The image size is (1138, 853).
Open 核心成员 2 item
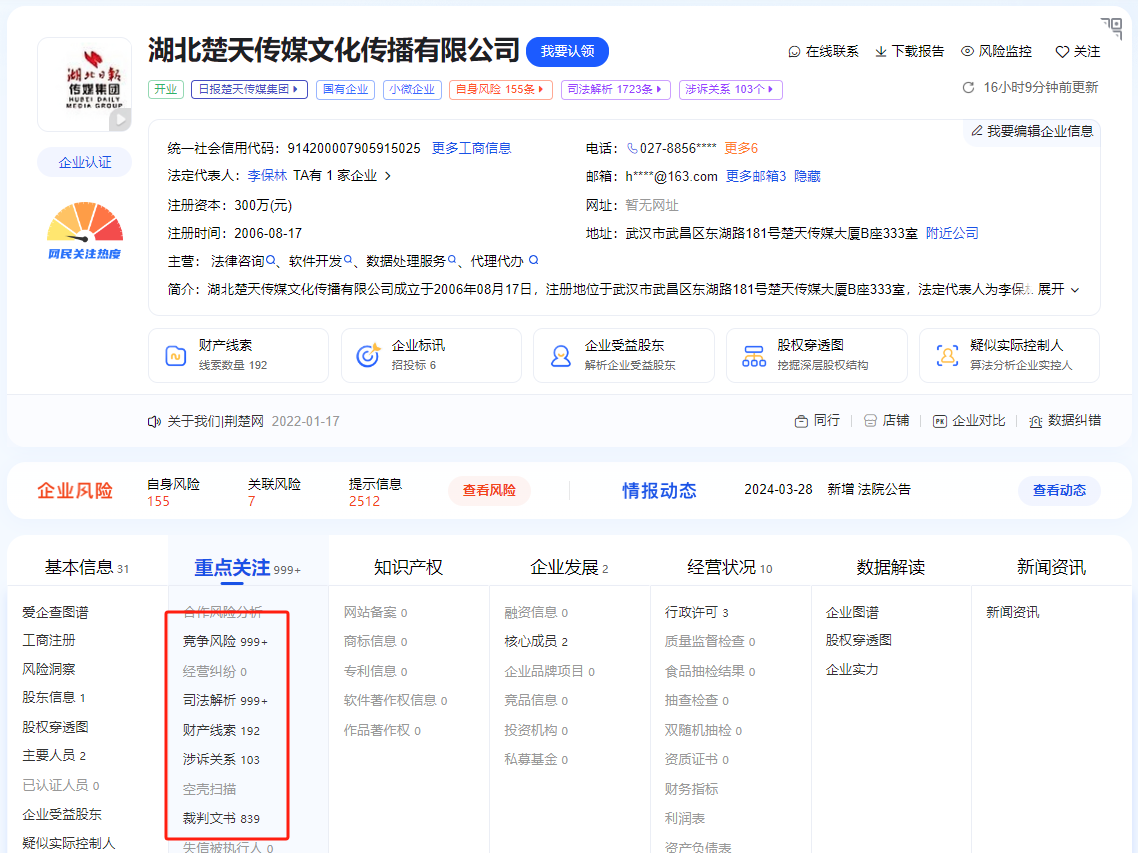(x=536, y=642)
